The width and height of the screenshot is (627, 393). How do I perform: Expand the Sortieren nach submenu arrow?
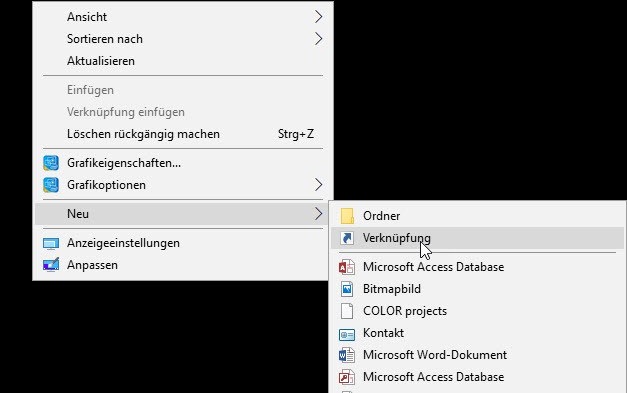[318, 39]
